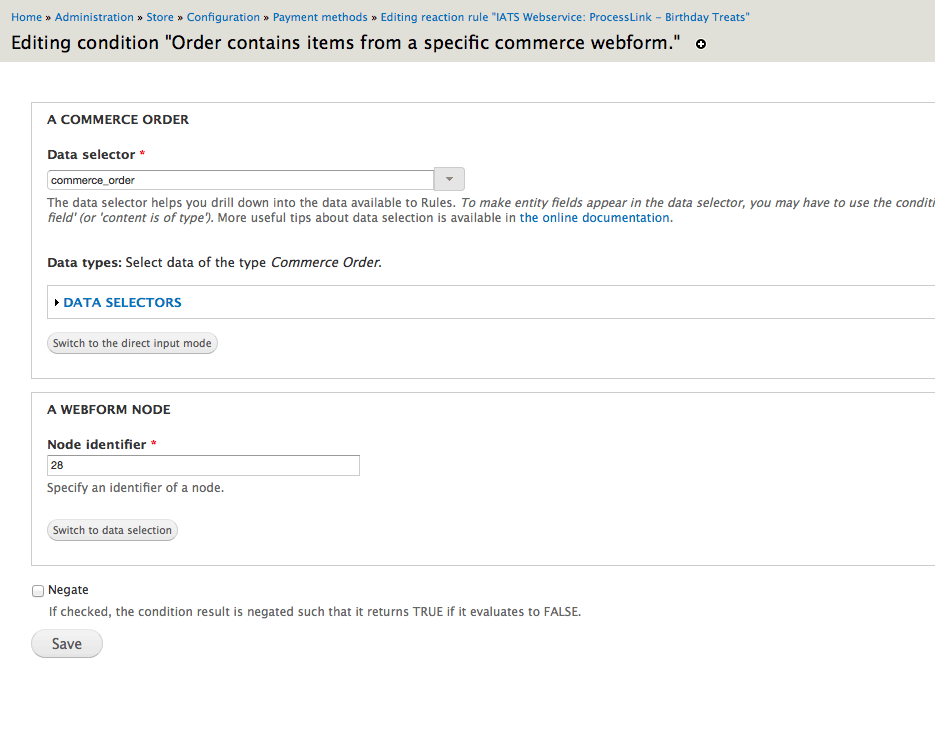This screenshot has height=749, width=935.
Task: Visit the Payment methods page
Action: (320, 17)
